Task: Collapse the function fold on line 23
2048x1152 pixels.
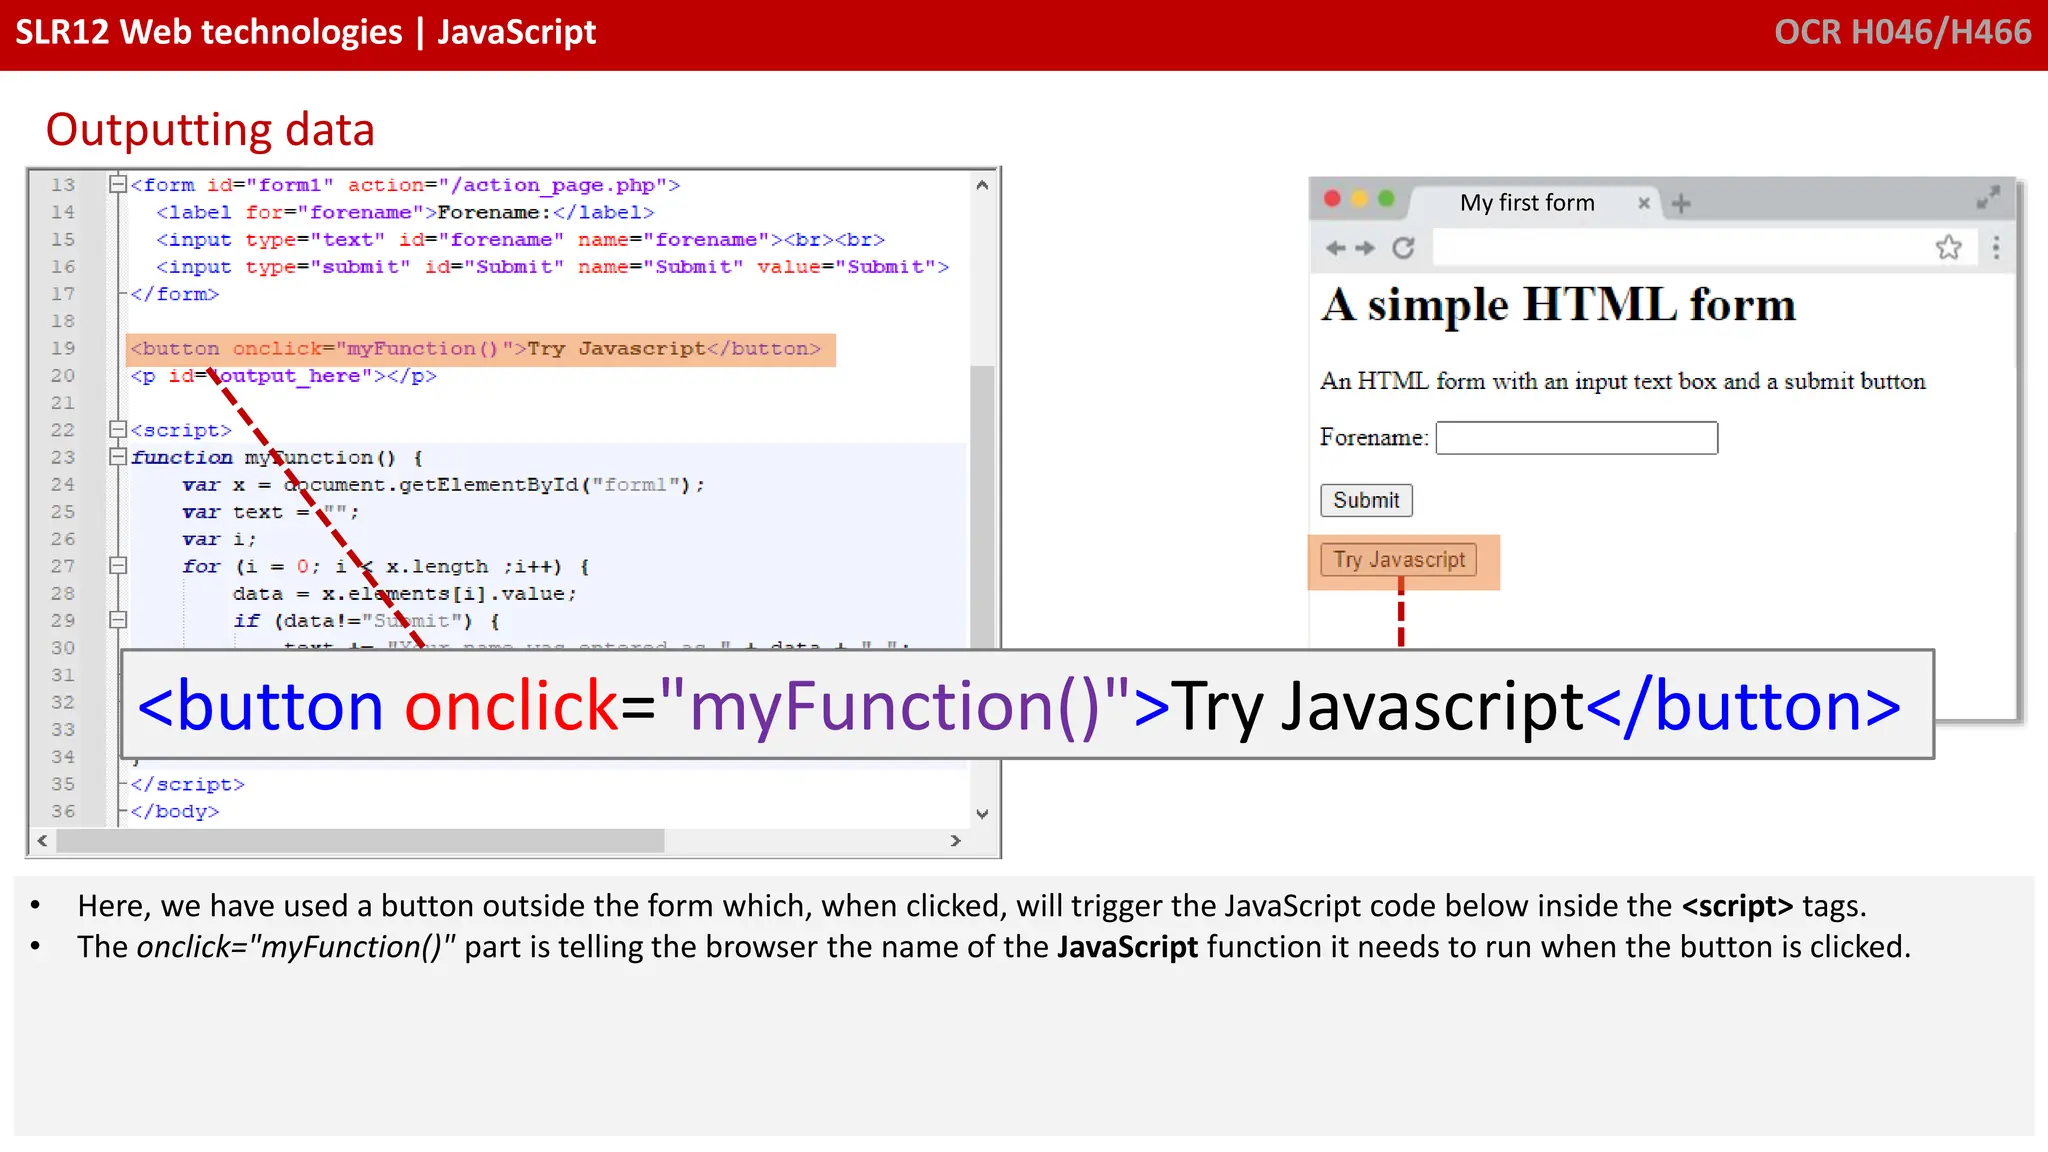Action: pyautogui.click(x=118, y=456)
